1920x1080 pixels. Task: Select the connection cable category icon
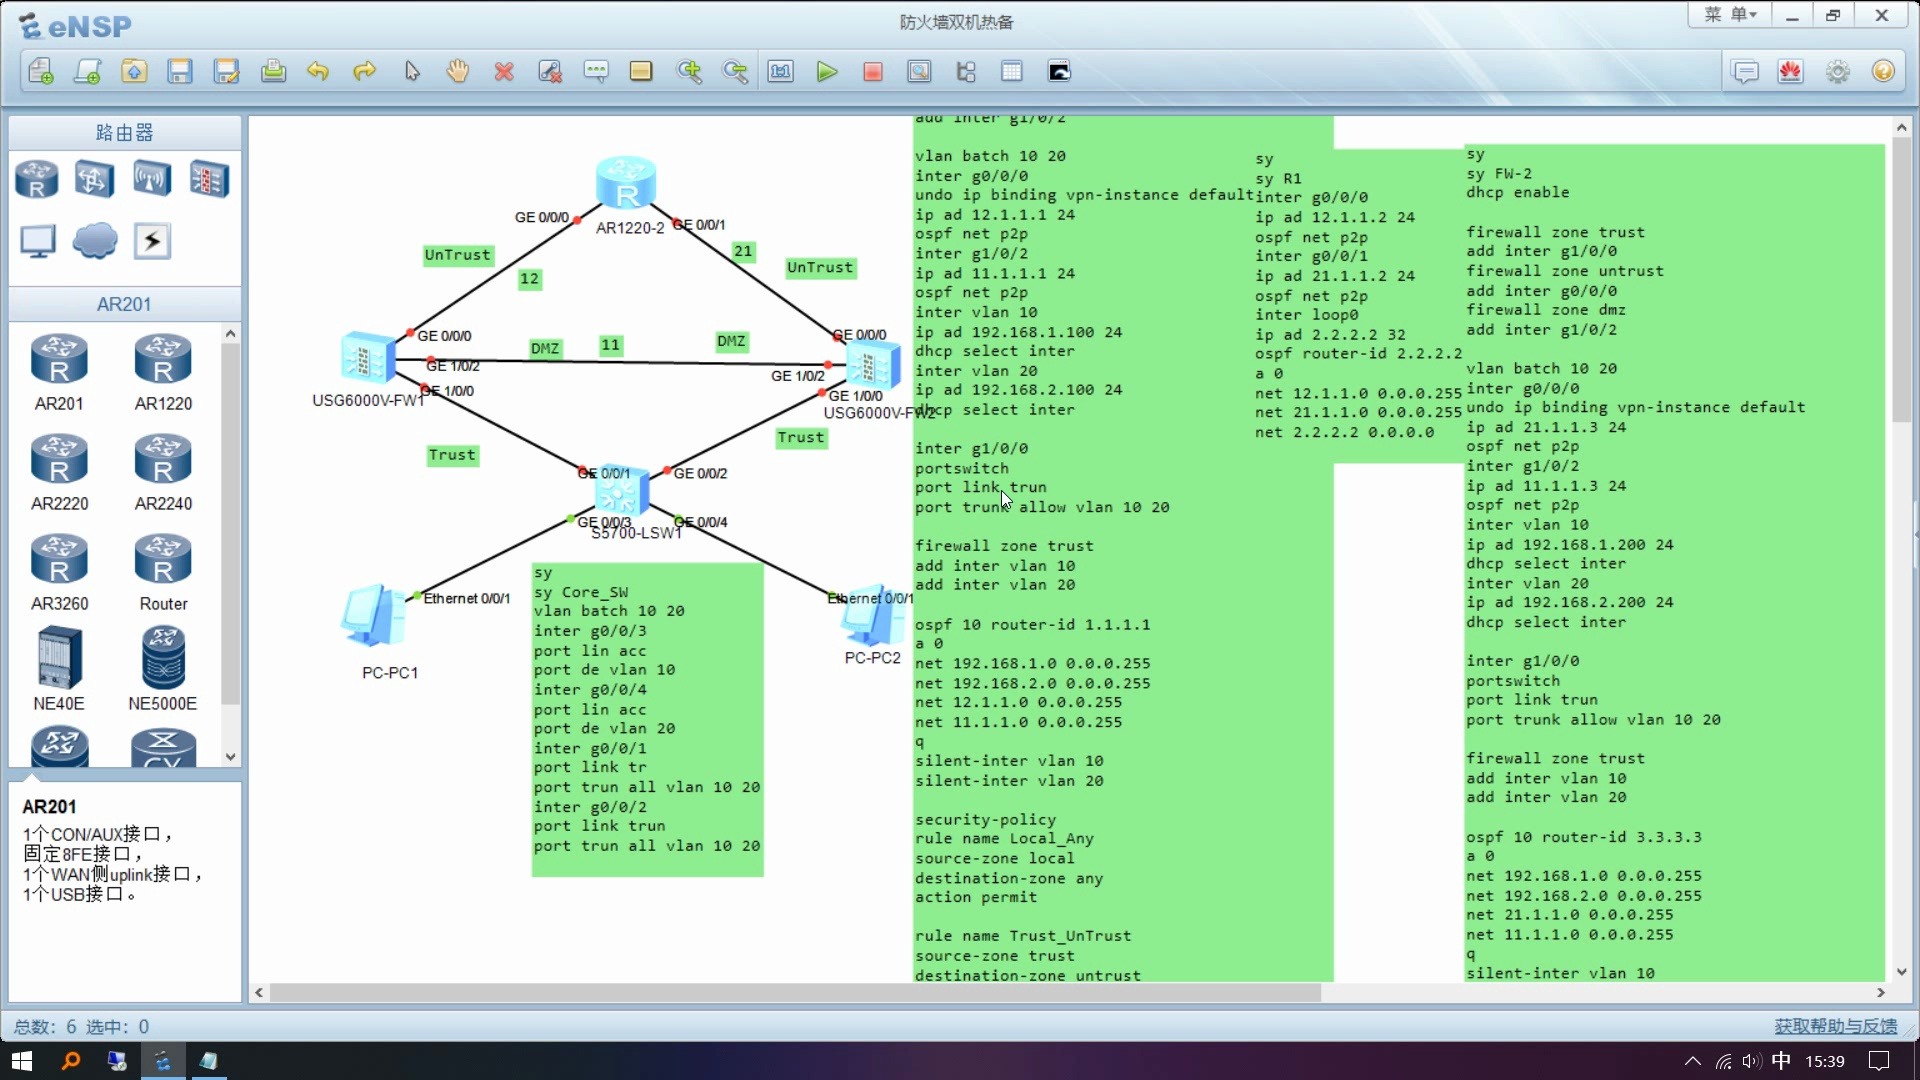152,241
